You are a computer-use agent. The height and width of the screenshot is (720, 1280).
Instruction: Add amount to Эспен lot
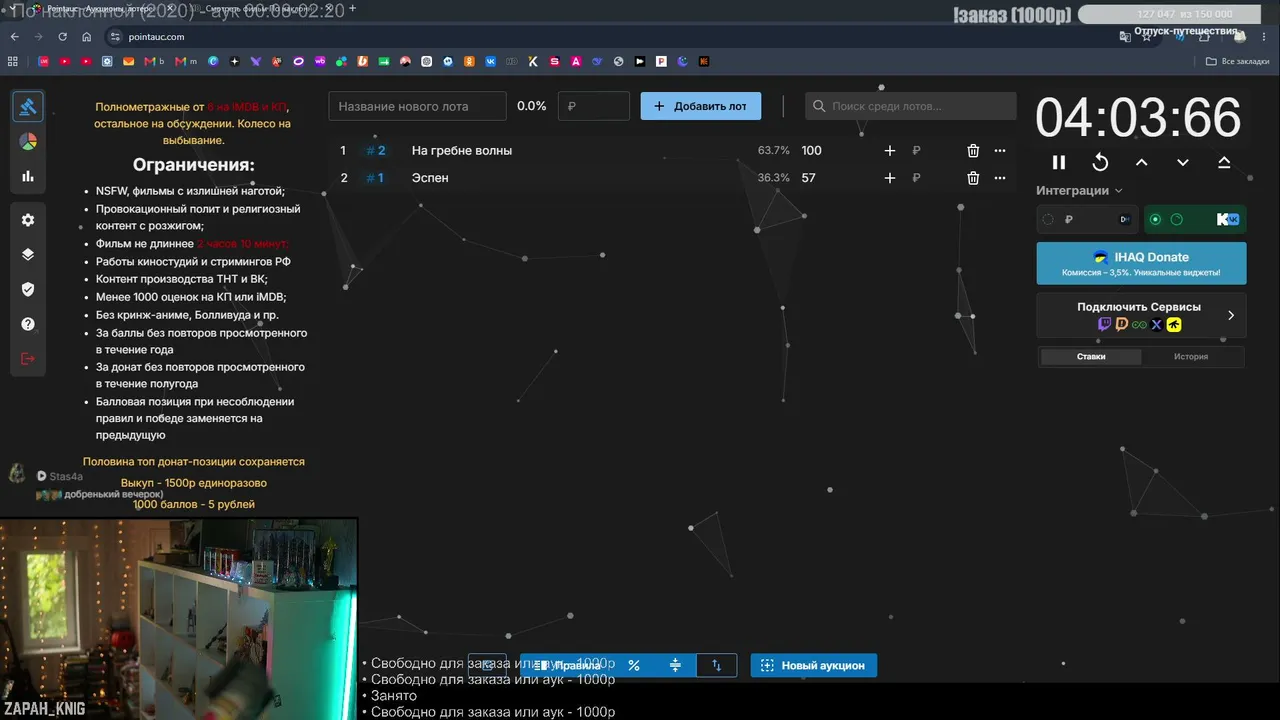coord(890,178)
